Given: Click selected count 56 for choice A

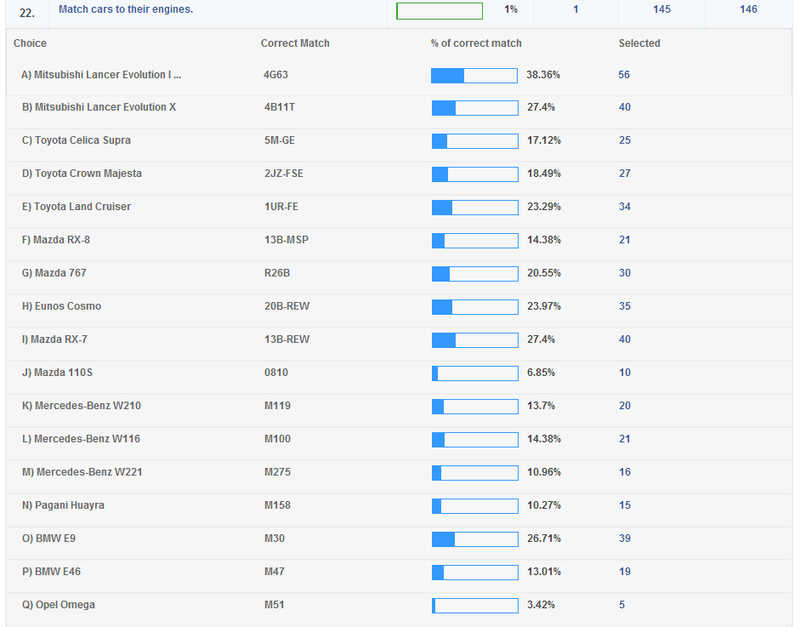Looking at the screenshot, I should [623, 75].
